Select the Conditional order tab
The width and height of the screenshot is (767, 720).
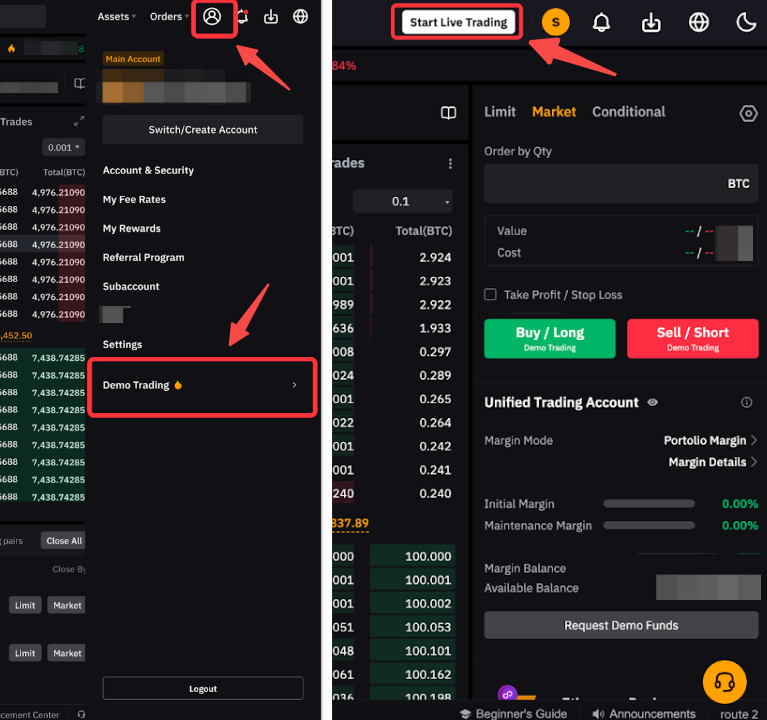628,112
